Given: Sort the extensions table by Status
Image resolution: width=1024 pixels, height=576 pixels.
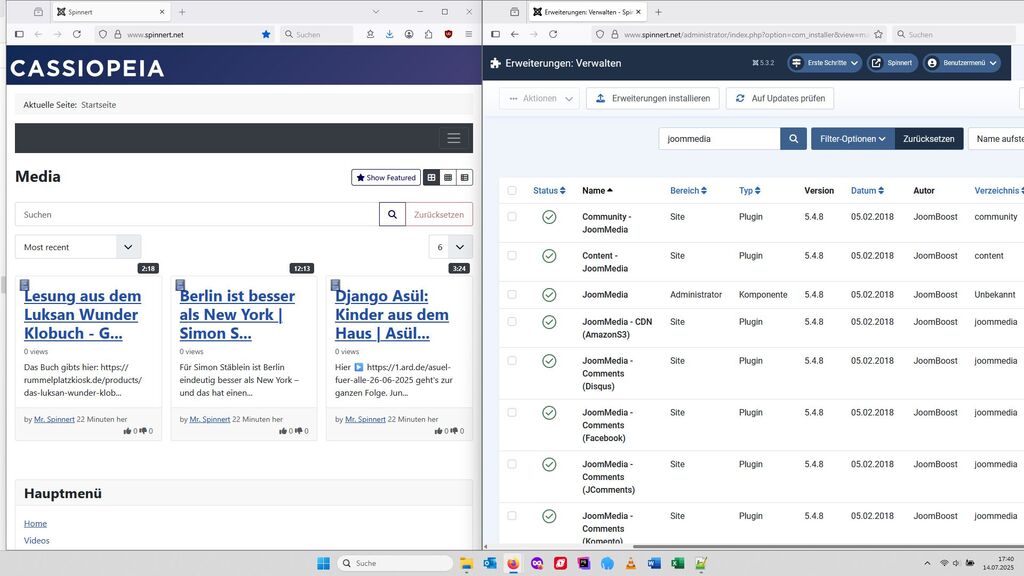Looking at the screenshot, I should 549,191.
